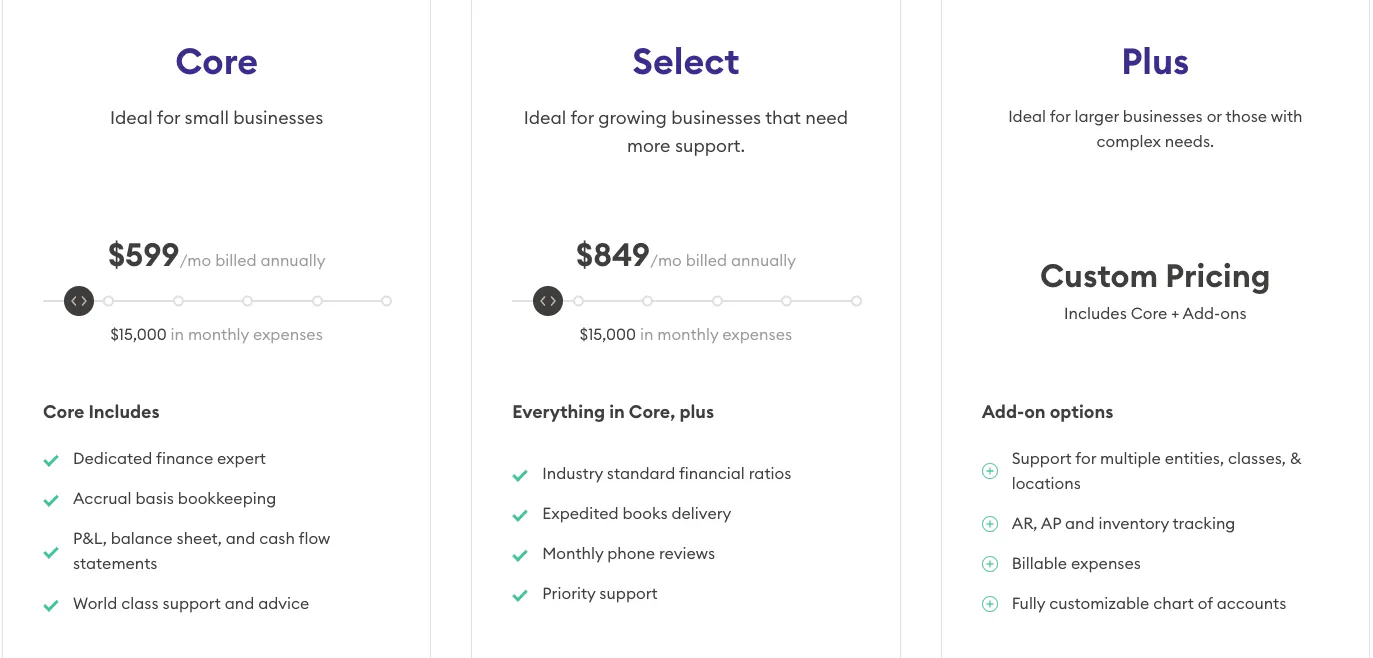This screenshot has width=1373, height=658.
Task: Click the last stop on Core slider
Action: [x=387, y=301]
